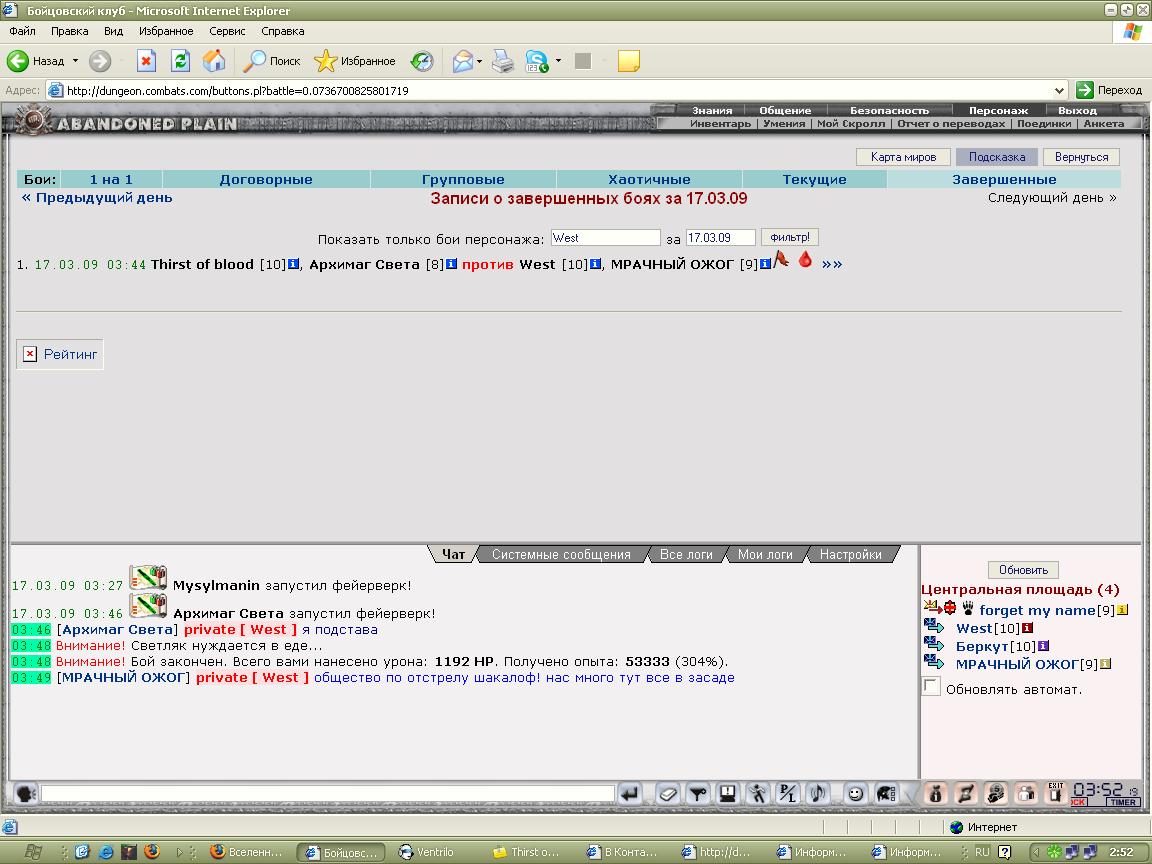The image size is (1152, 864).
Task: Click the Skype toolbar icon
Action: (537, 61)
